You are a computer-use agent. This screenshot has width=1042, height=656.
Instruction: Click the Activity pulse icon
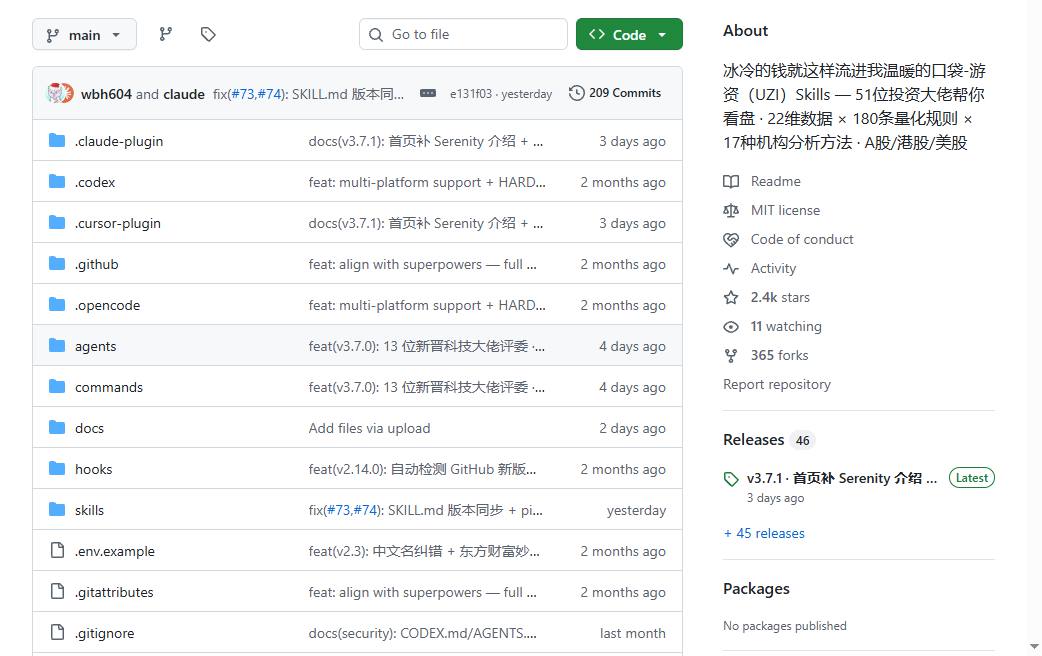click(x=731, y=269)
